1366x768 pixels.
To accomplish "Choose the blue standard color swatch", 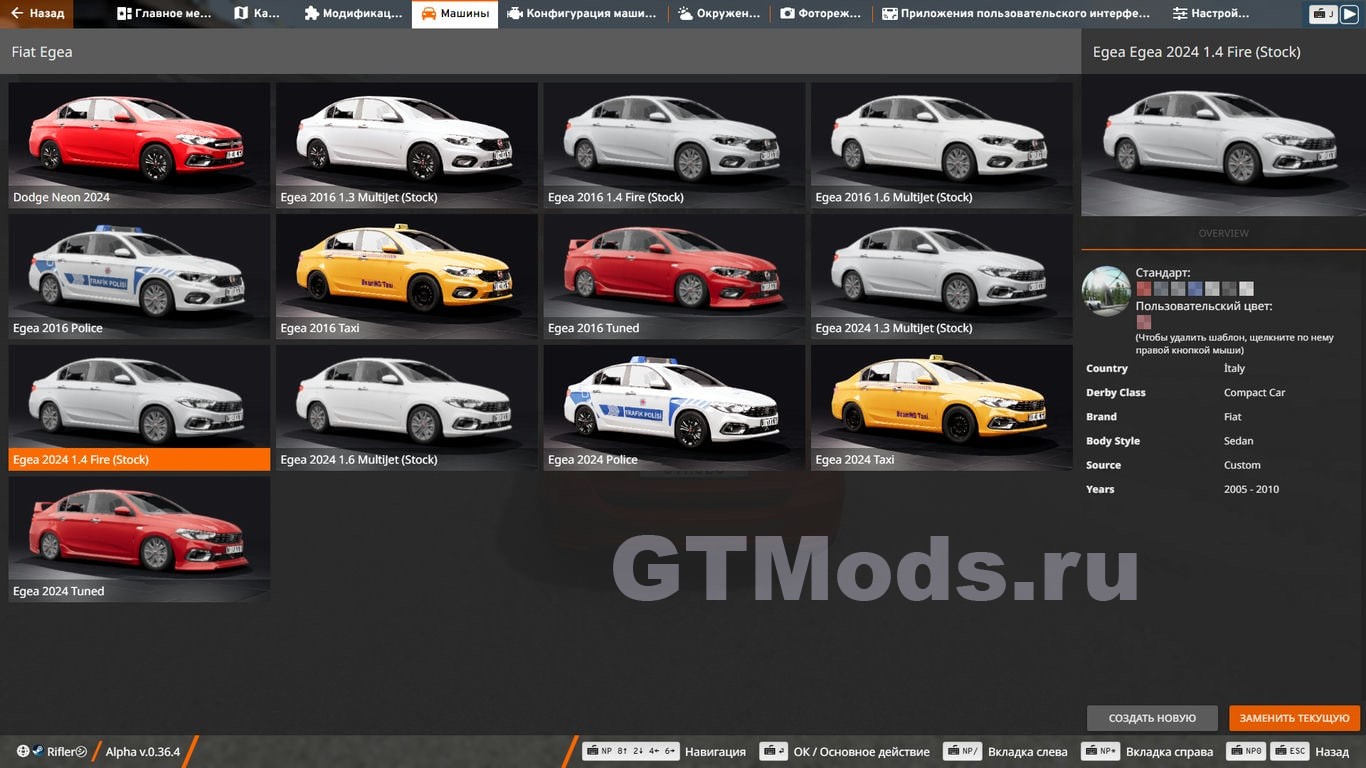I will click(x=1194, y=289).
